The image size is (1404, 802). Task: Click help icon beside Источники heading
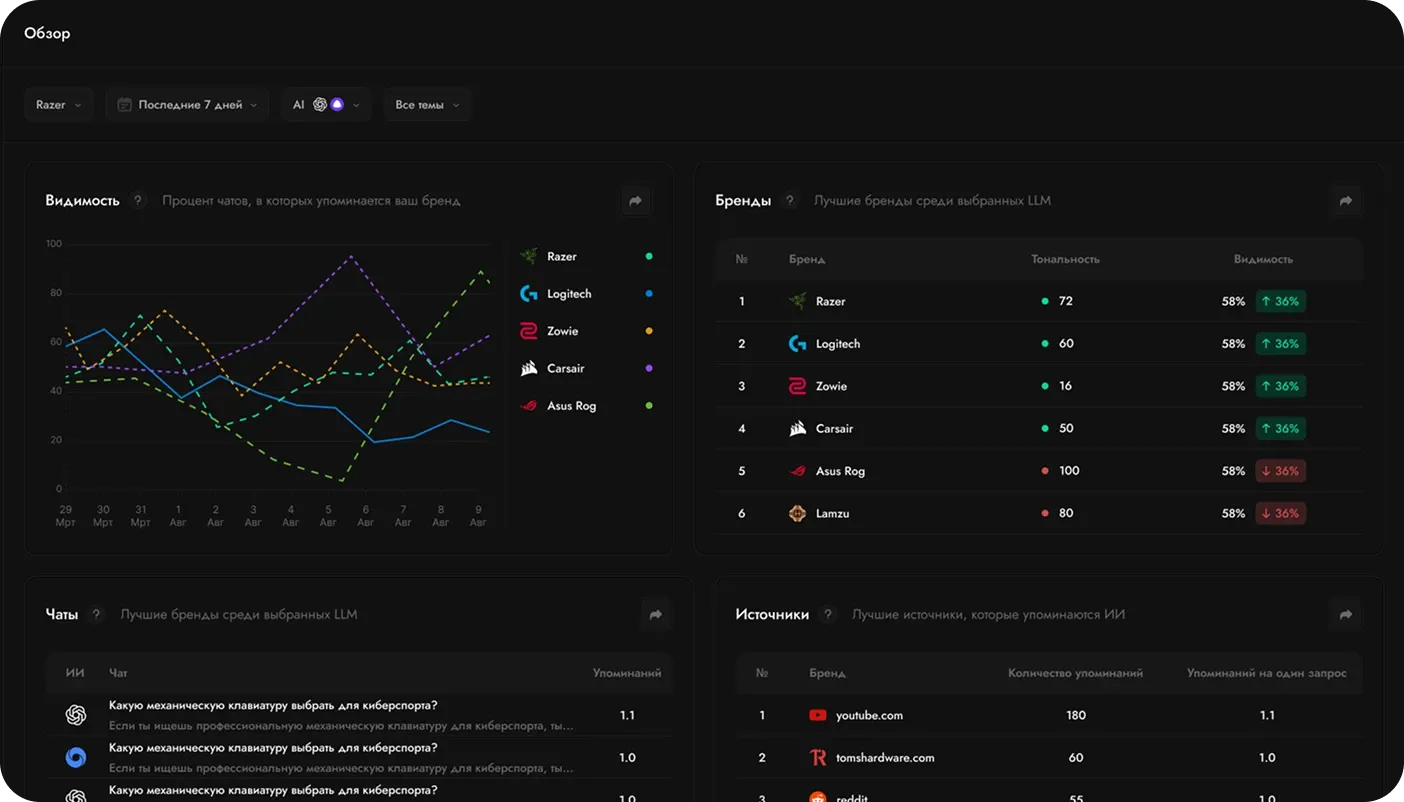pyautogui.click(x=828, y=615)
